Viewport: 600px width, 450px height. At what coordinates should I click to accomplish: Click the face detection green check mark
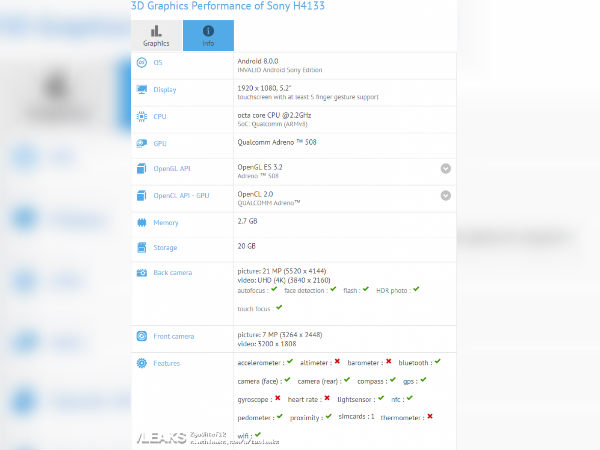pyautogui.click(x=333, y=289)
